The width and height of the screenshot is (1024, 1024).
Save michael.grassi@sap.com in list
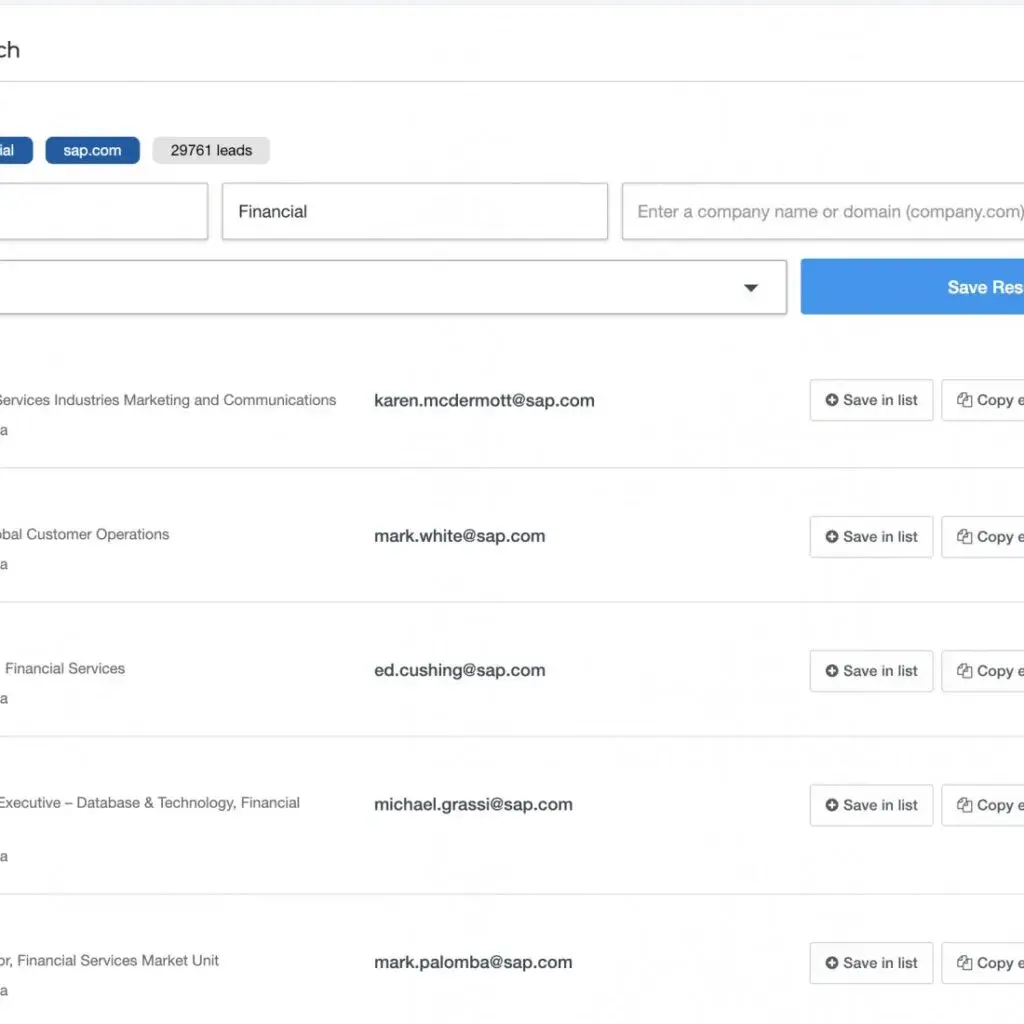pos(871,805)
